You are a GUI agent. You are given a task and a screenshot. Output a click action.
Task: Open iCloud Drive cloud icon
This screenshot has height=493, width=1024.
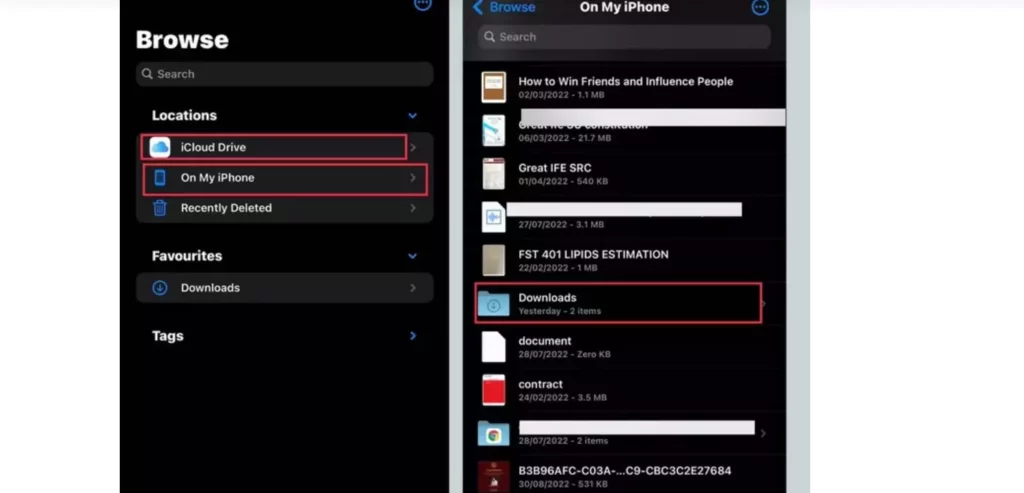click(160, 148)
